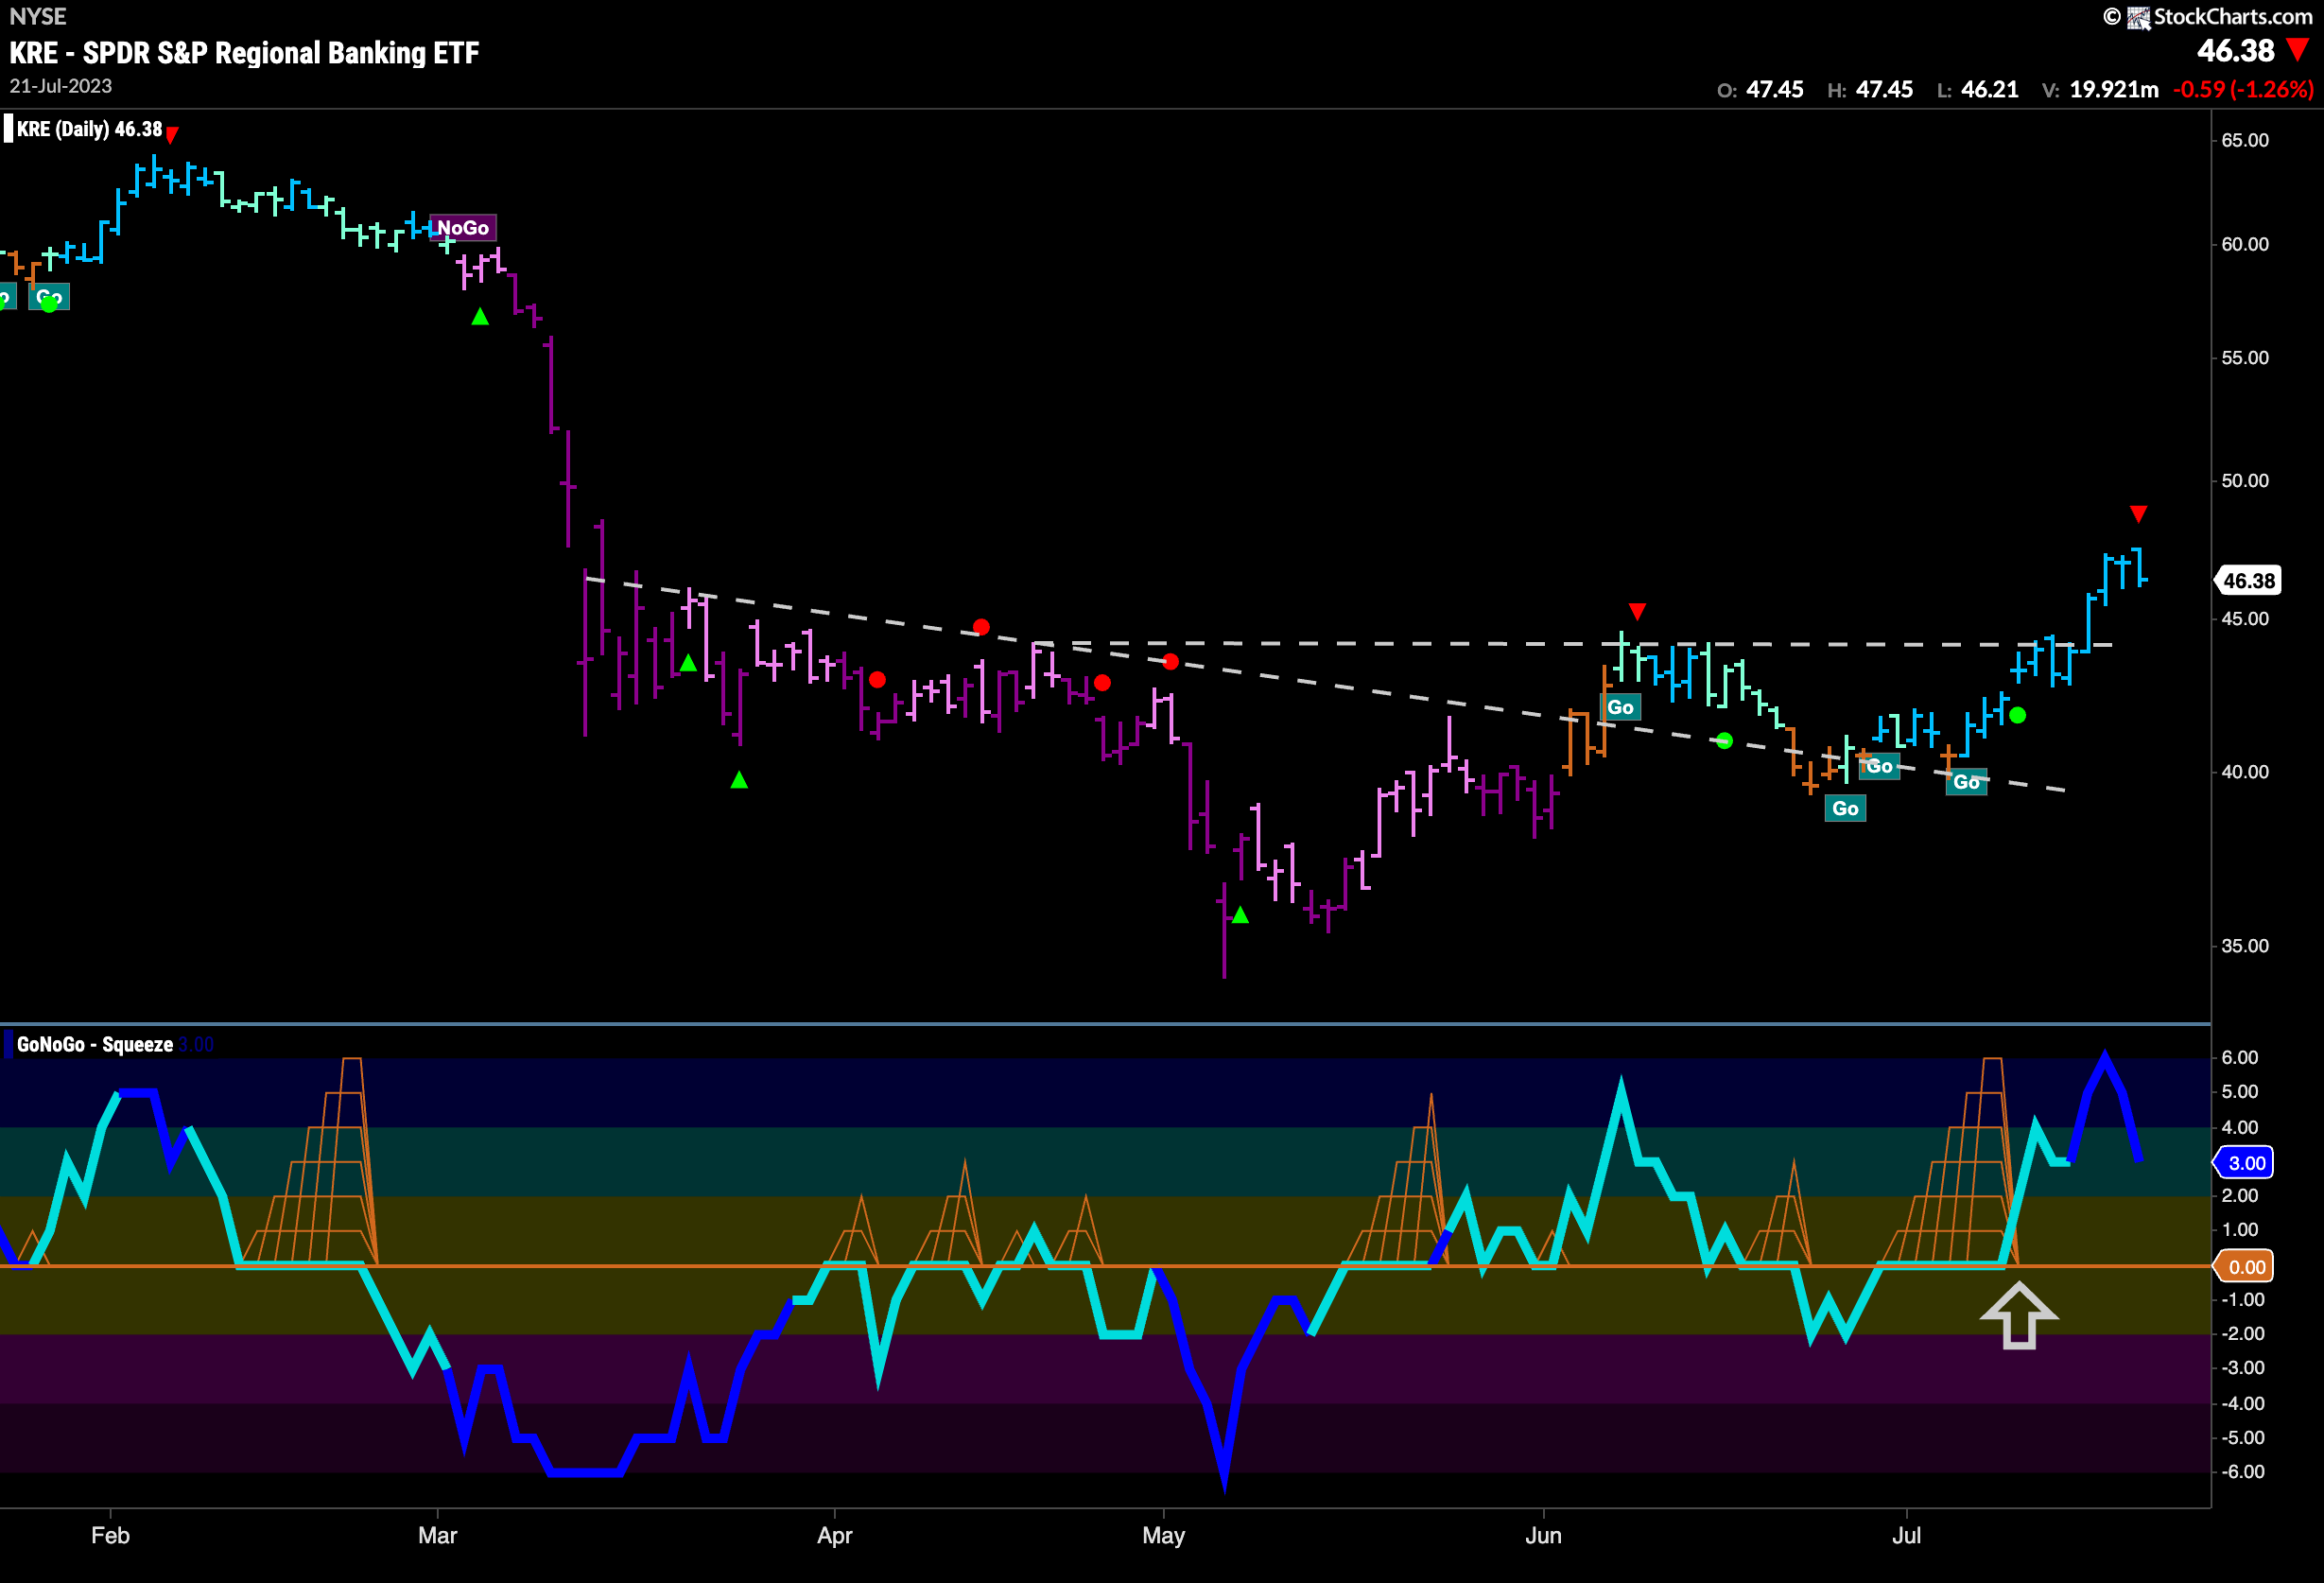This screenshot has height=1583, width=2324.
Task: Click the Mar month label on the time axis
Action: [438, 1536]
